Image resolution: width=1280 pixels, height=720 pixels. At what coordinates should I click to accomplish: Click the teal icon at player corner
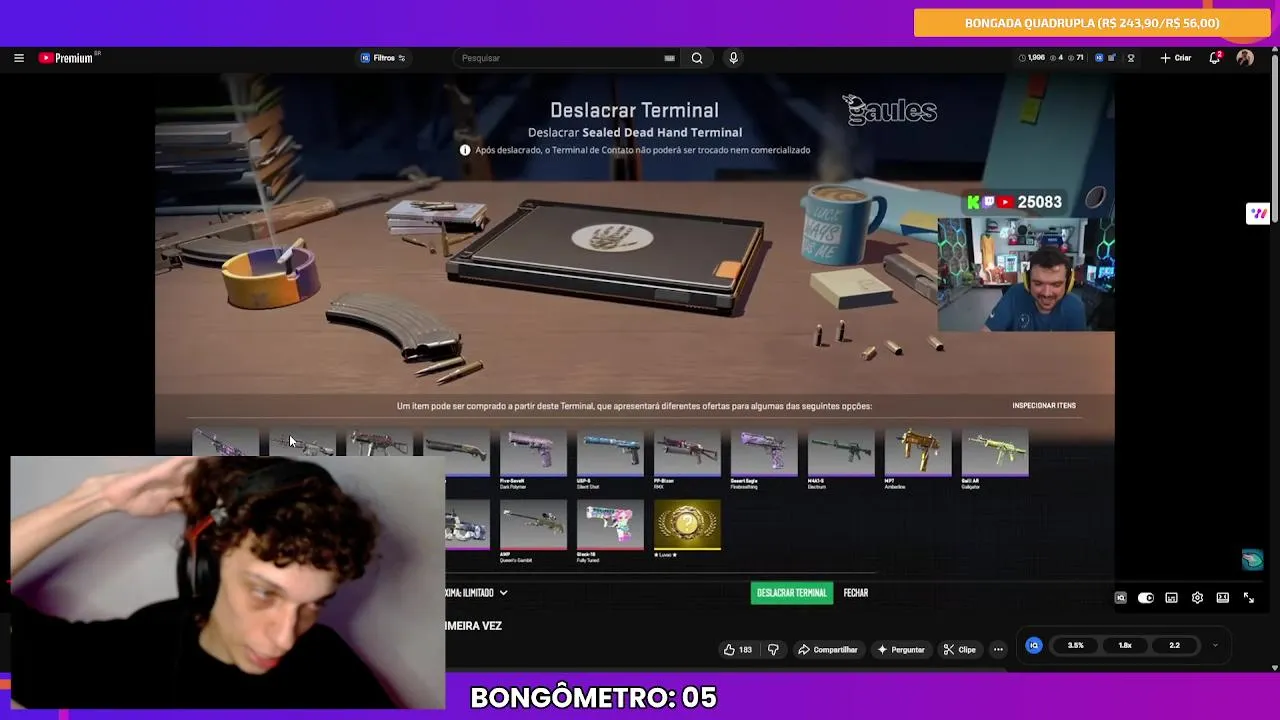(1252, 560)
